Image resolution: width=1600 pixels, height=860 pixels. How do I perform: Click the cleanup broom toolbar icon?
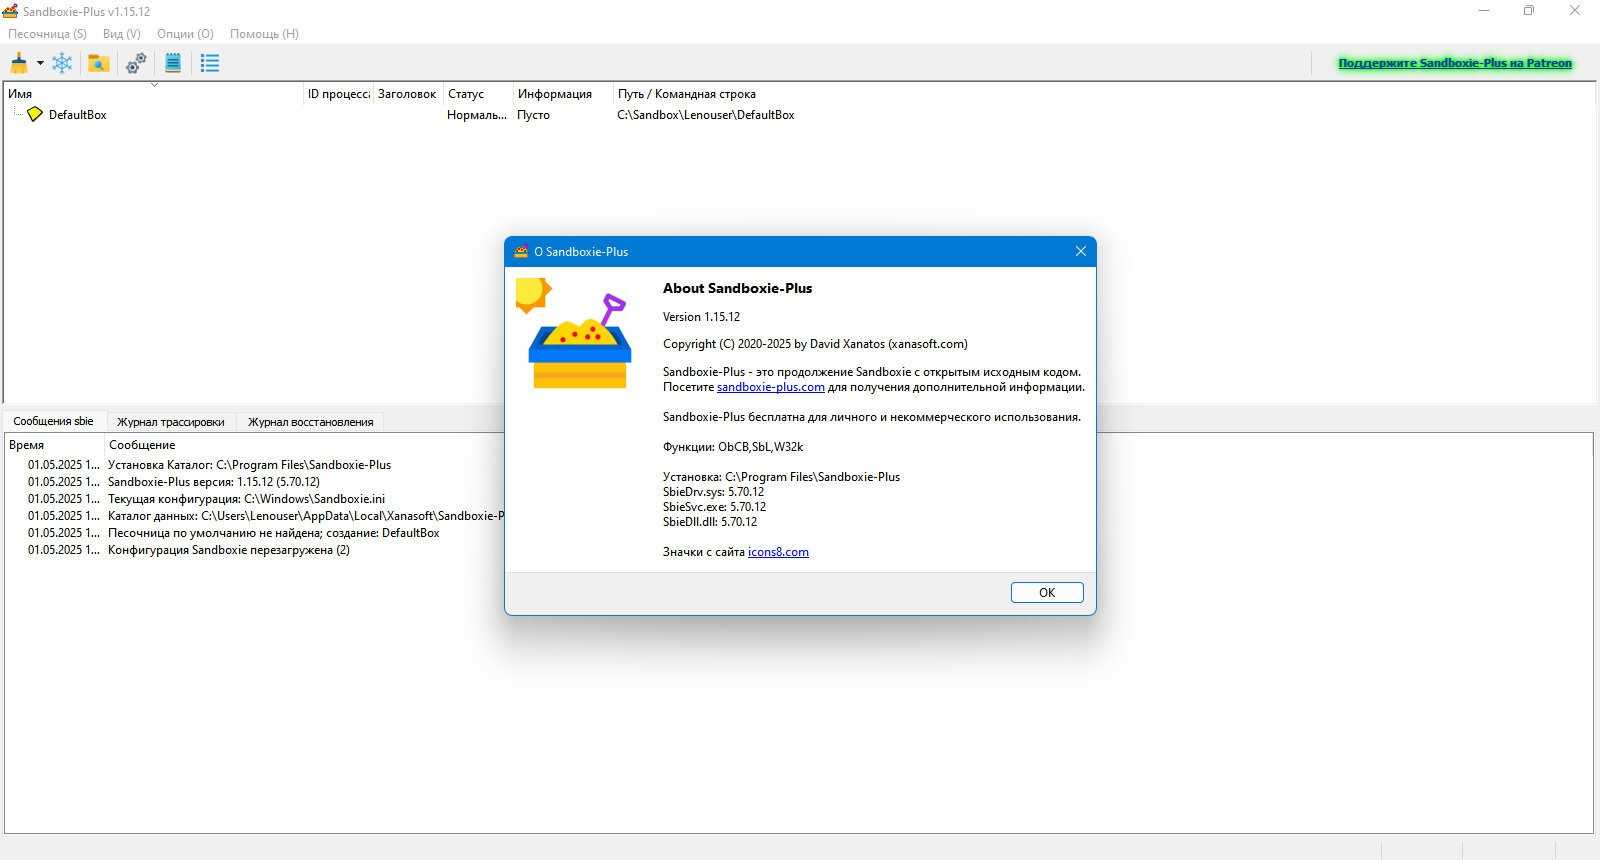(19, 63)
